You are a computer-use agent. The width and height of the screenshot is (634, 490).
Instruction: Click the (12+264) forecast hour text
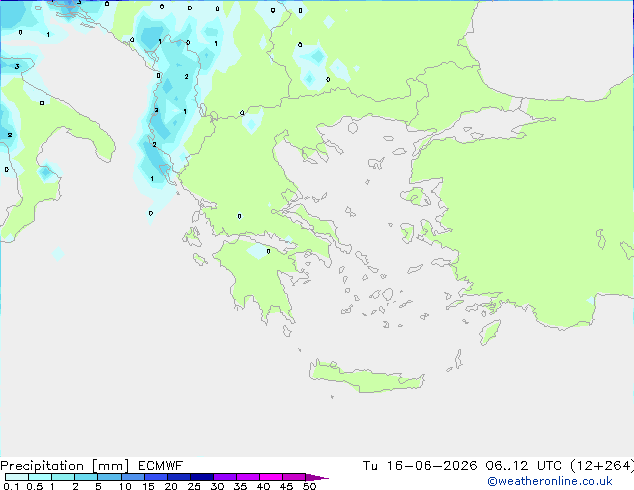(x=602, y=466)
